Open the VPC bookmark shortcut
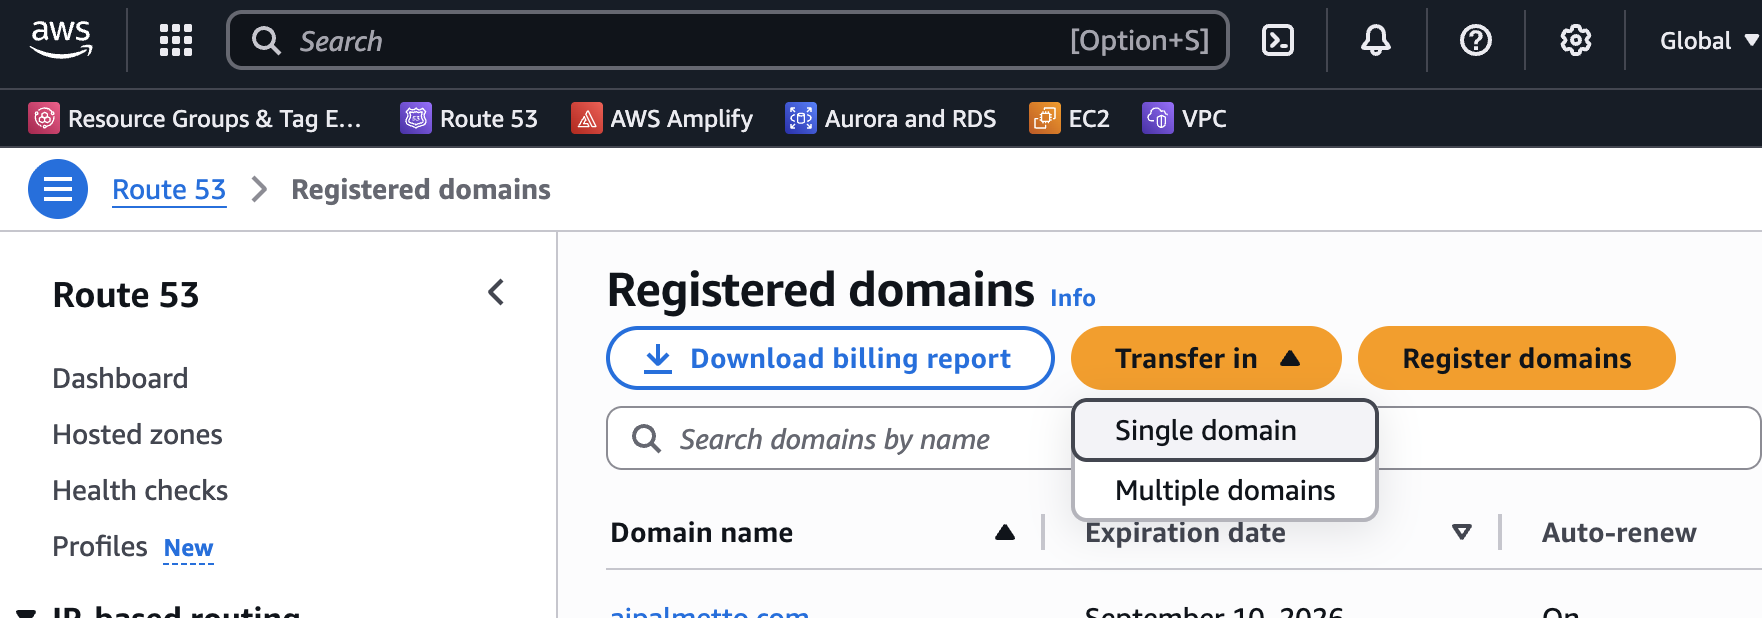 (x=1185, y=119)
